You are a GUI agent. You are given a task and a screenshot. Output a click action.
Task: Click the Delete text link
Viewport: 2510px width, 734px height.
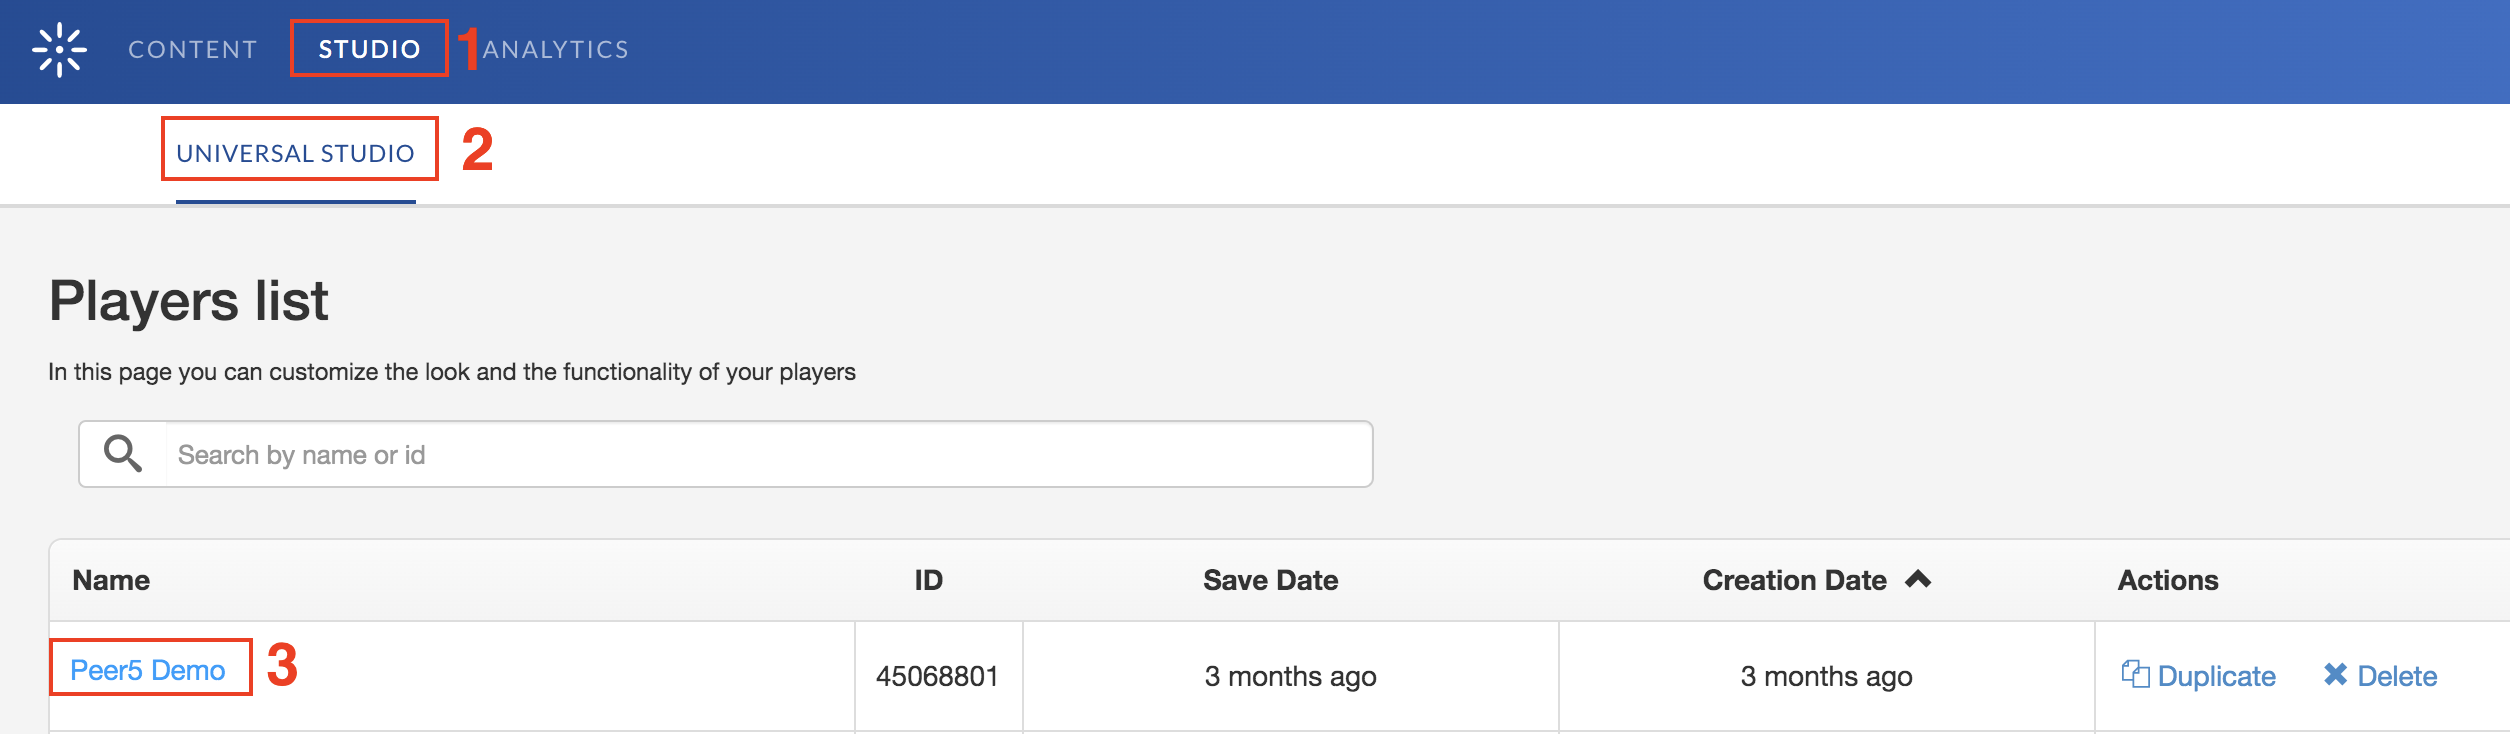tap(2397, 676)
